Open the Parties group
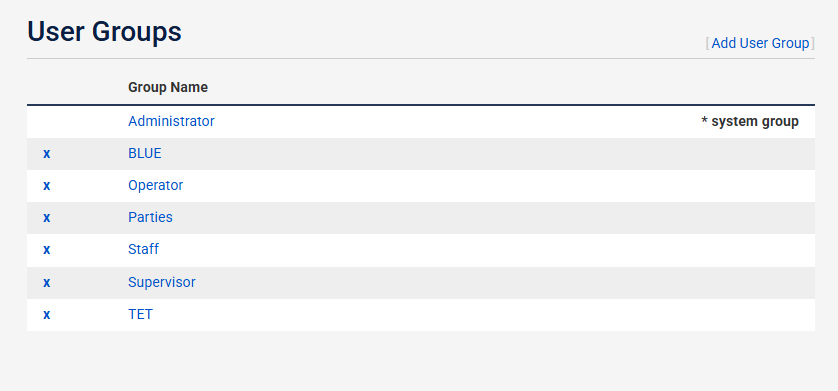This screenshot has height=391, width=838. click(150, 217)
